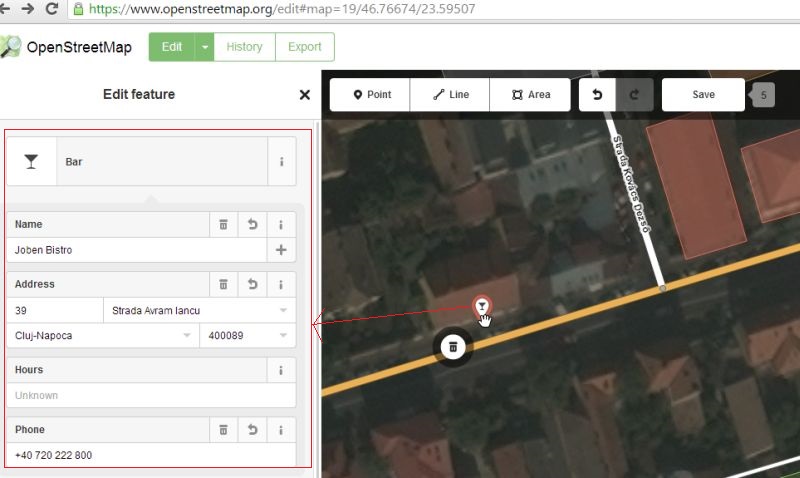The height and width of the screenshot is (478, 800).
Task: Select the Point drawing tool
Action: (370, 94)
